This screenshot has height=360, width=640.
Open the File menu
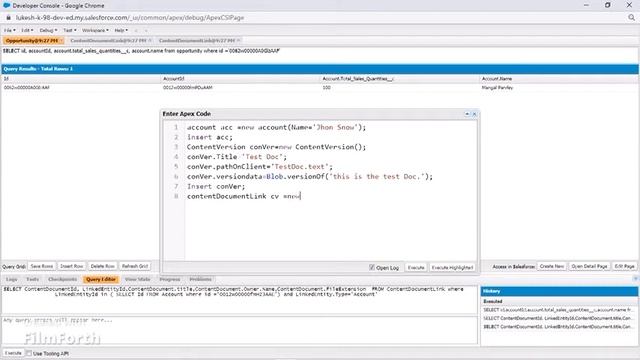click(x=10, y=30)
